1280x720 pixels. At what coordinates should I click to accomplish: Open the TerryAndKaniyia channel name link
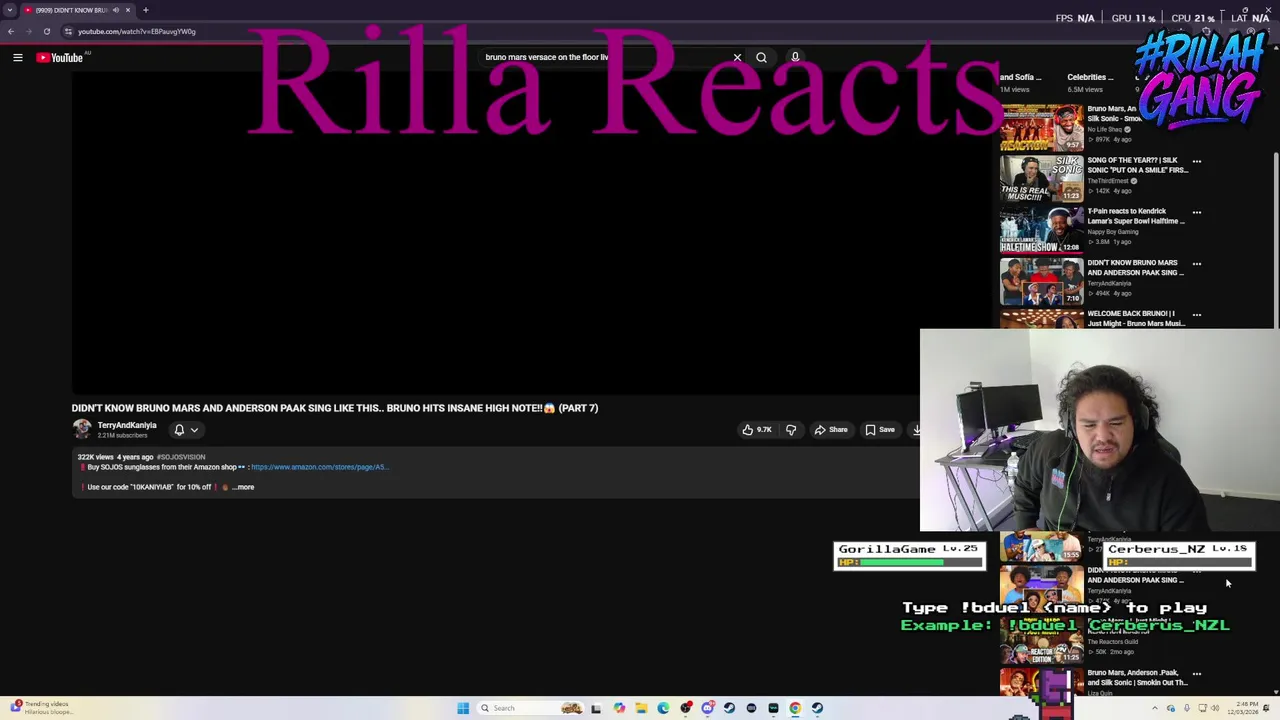(127, 425)
